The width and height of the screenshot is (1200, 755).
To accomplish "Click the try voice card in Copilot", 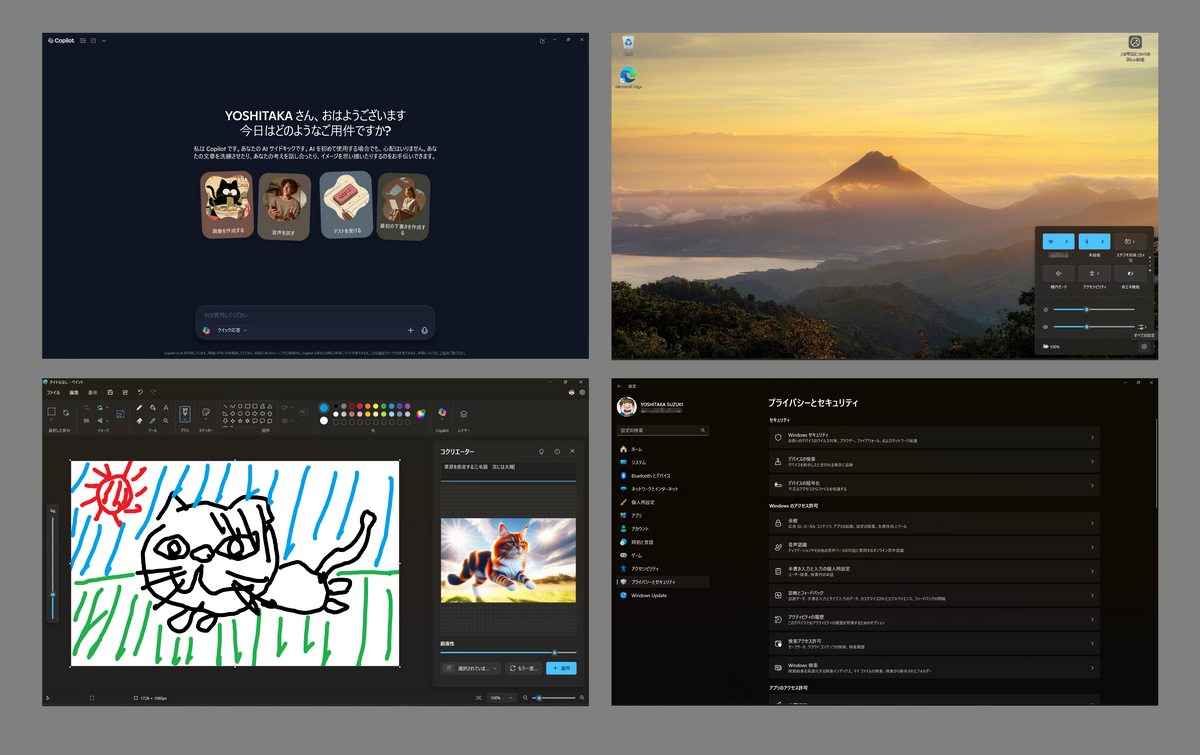I will (x=285, y=207).
